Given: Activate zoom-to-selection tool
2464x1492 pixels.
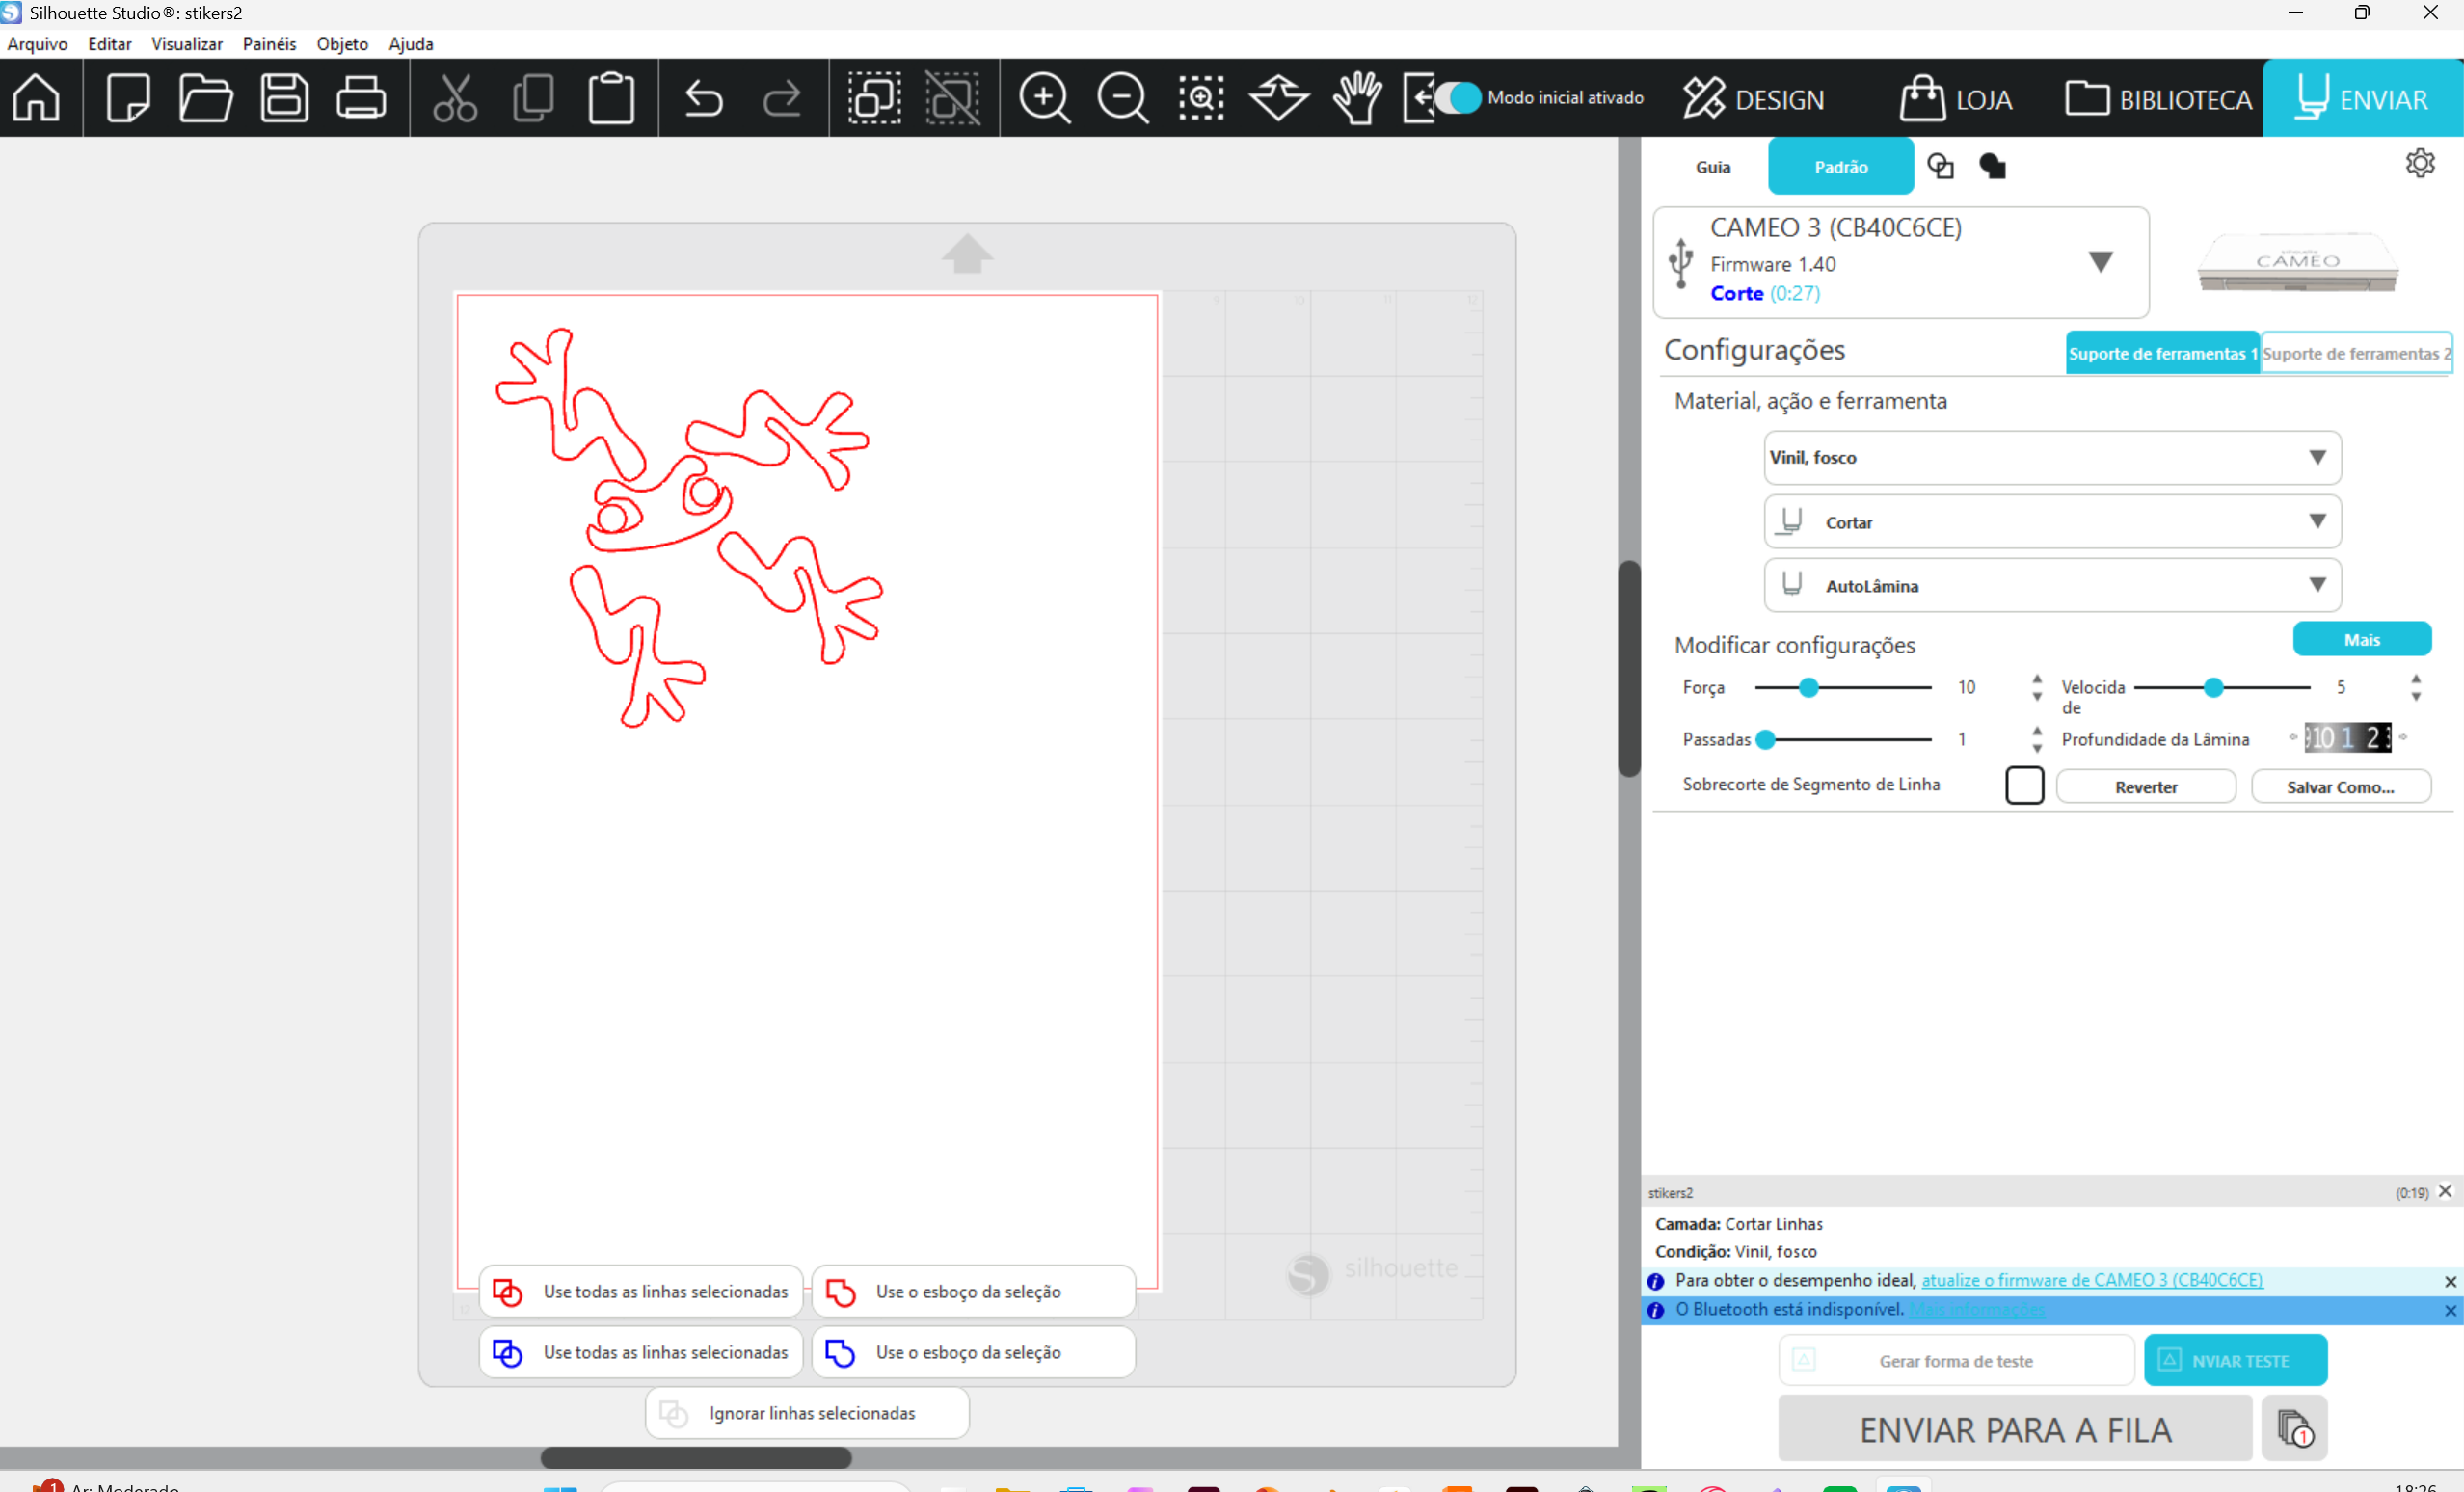Looking at the screenshot, I should point(1201,98).
